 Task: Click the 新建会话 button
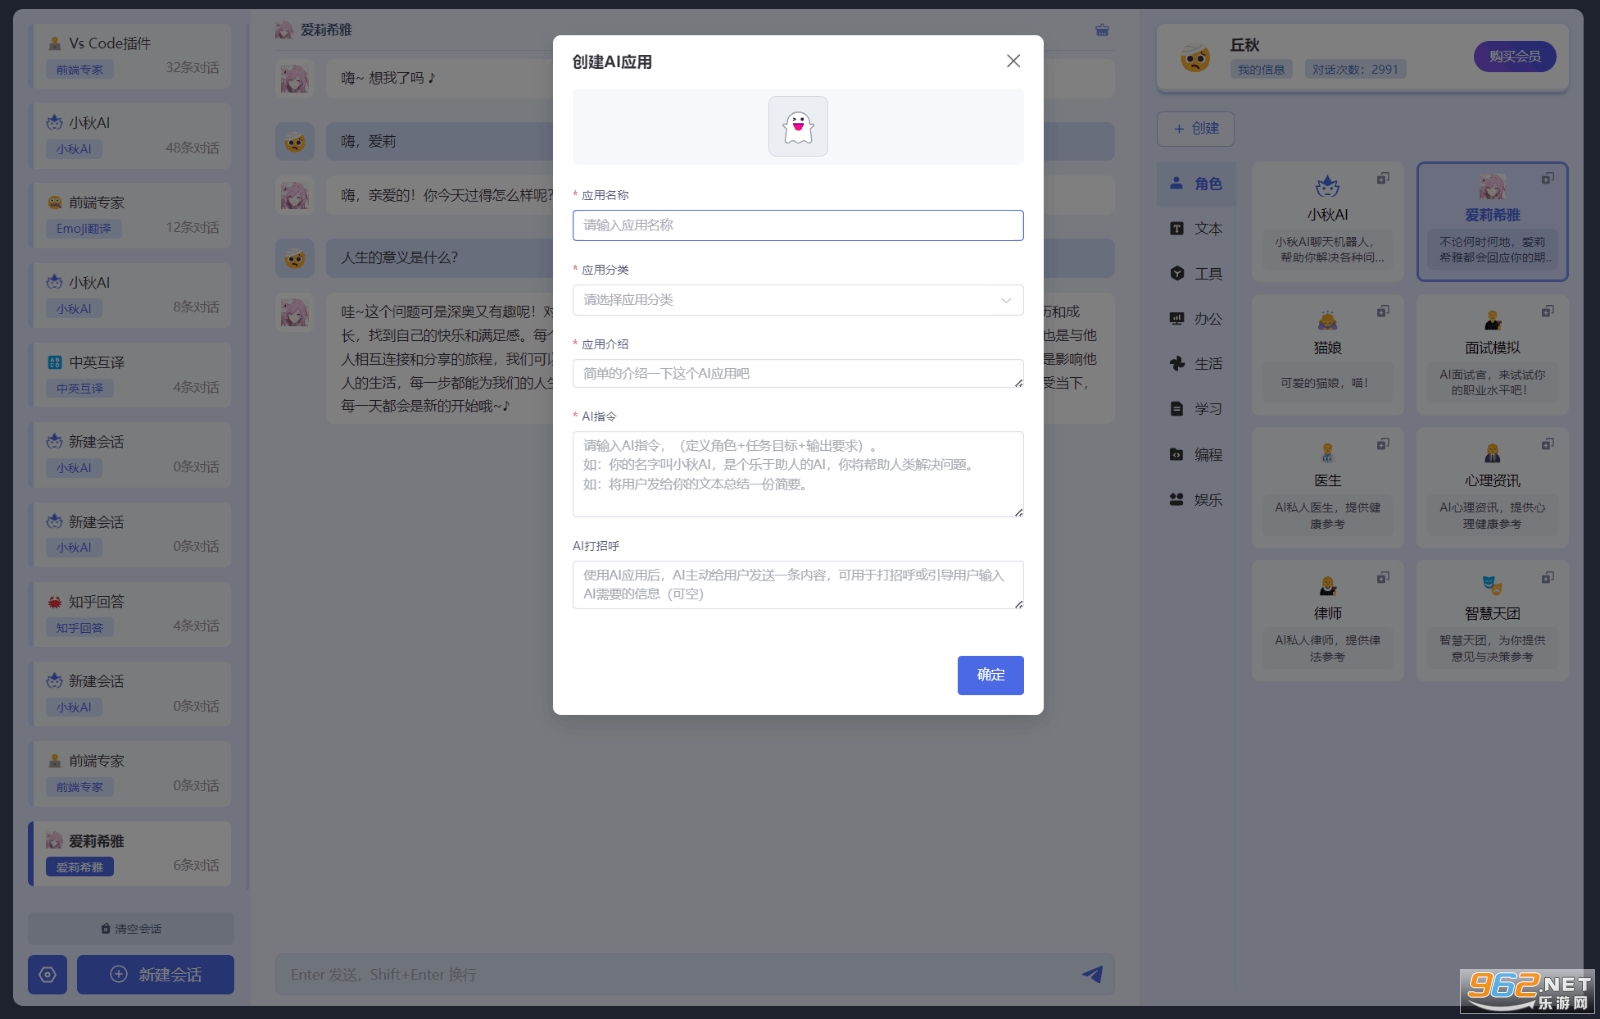point(155,974)
